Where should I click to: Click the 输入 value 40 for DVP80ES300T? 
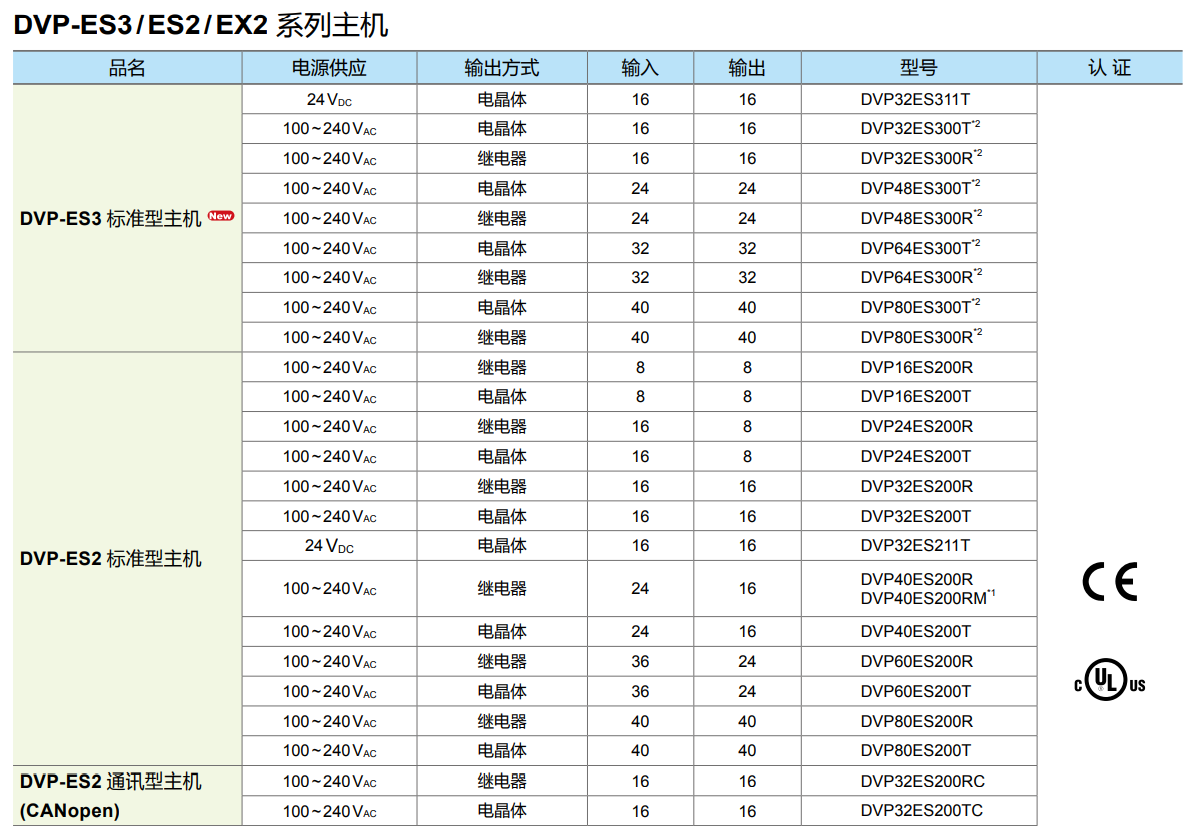(x=641, y=307)
